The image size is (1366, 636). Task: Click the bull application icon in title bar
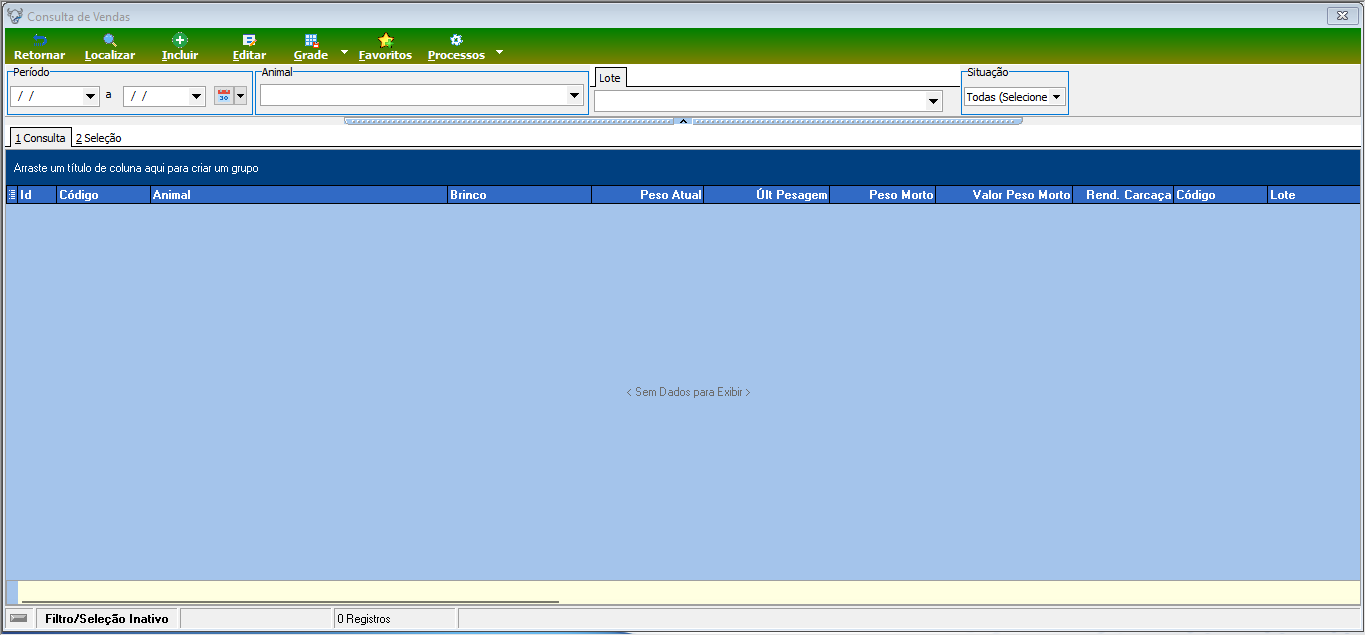(14, 16)
